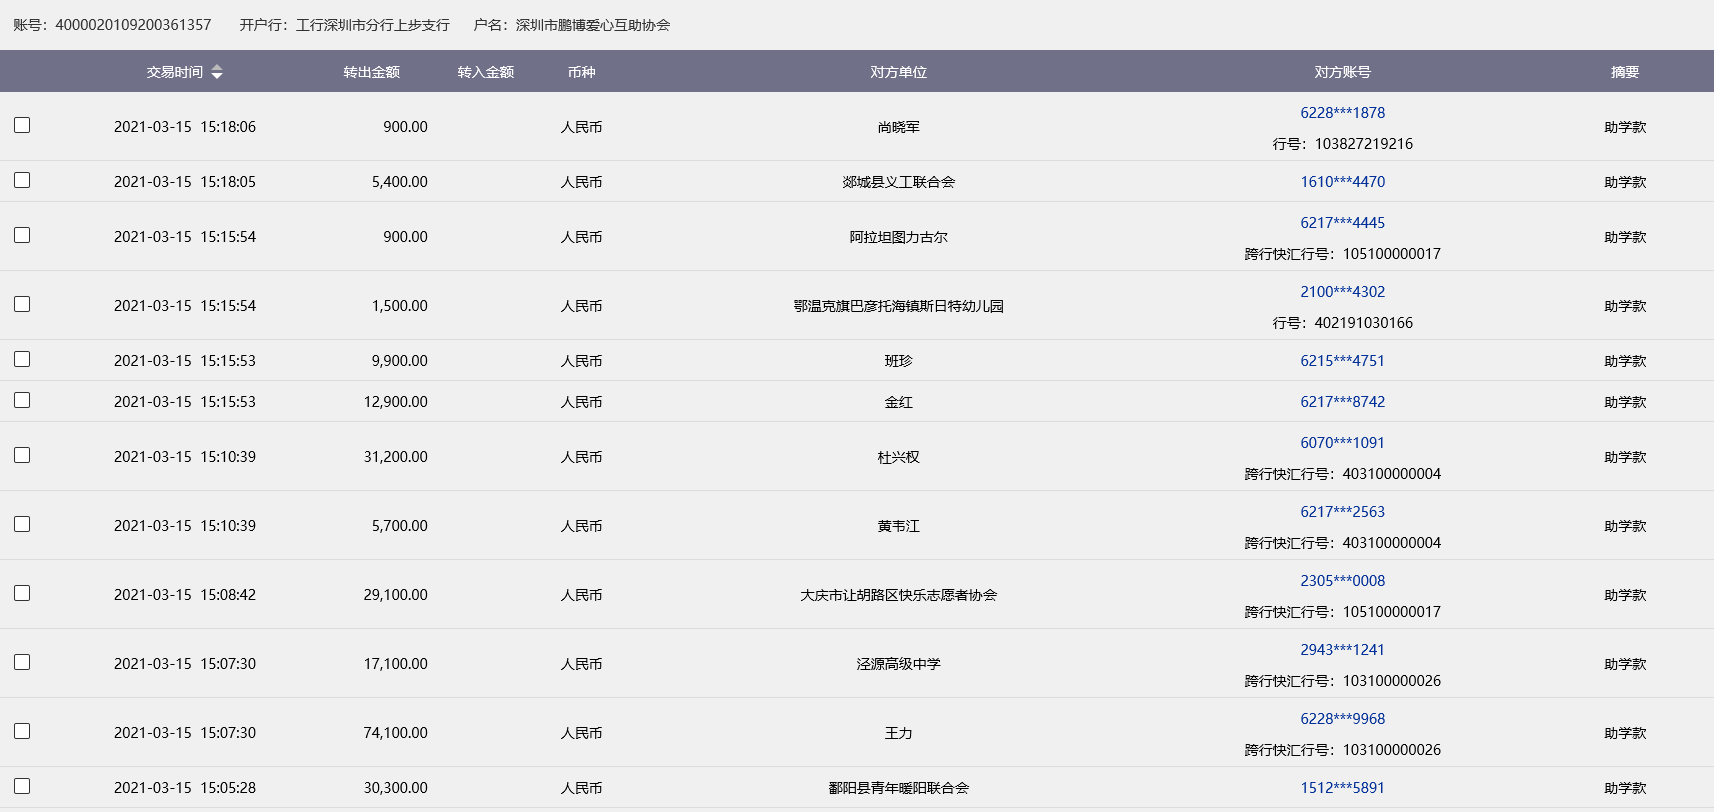This screenshot has width=1714, height=812.
Task: Click account number 2305***0008
Action: click(x=1342, y=581)
